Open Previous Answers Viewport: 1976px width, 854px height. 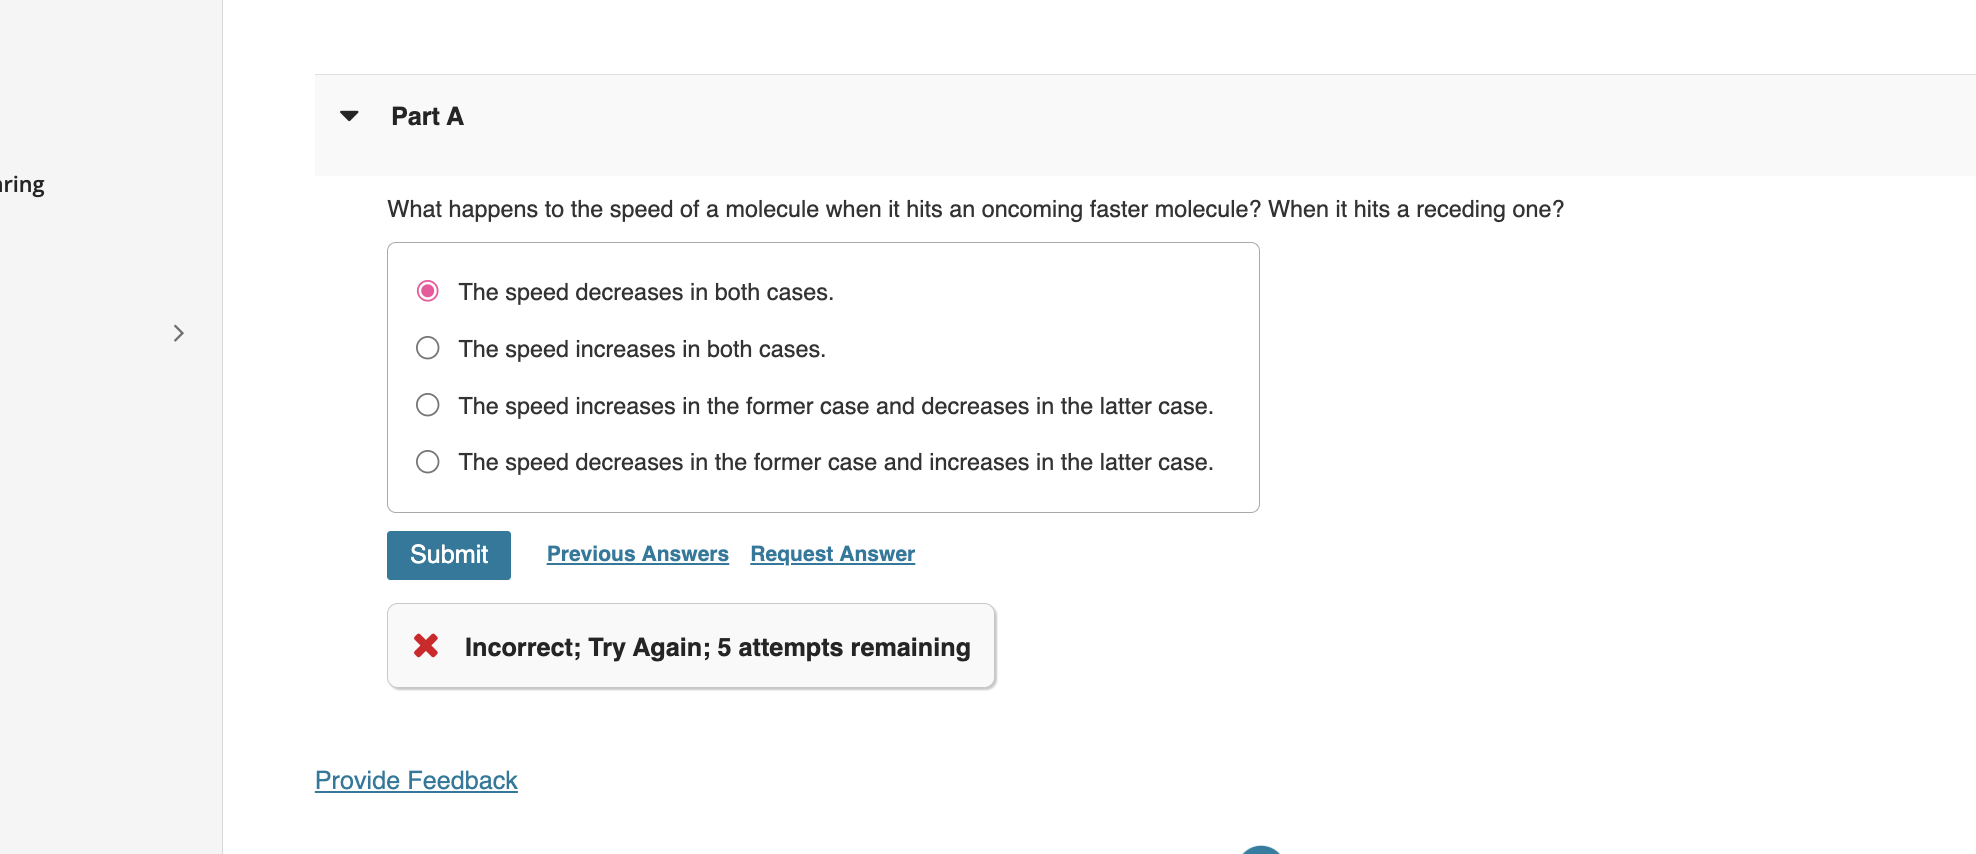click(637, 553)
